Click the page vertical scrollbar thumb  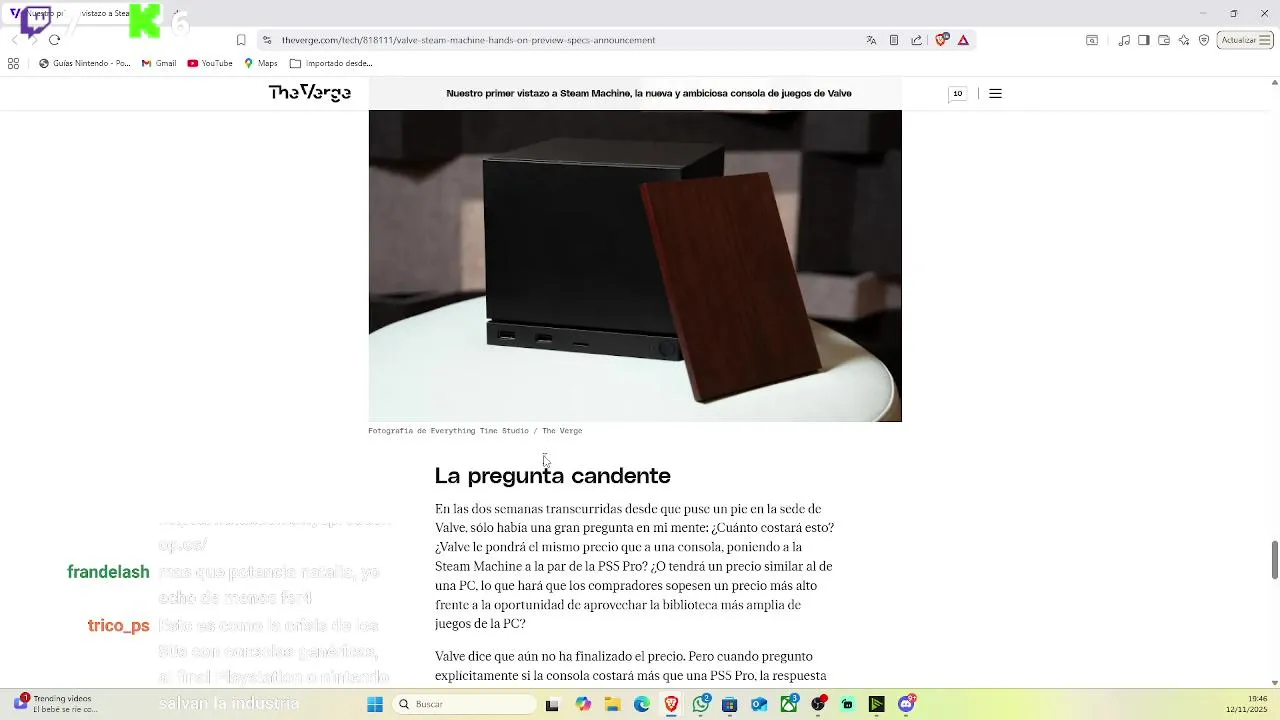point(1274,559)
